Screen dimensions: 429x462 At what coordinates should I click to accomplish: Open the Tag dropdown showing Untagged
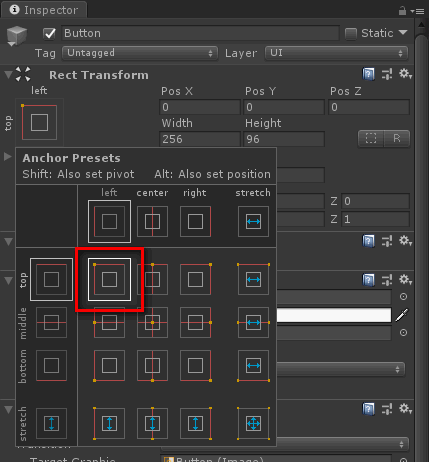coord(140,53)
